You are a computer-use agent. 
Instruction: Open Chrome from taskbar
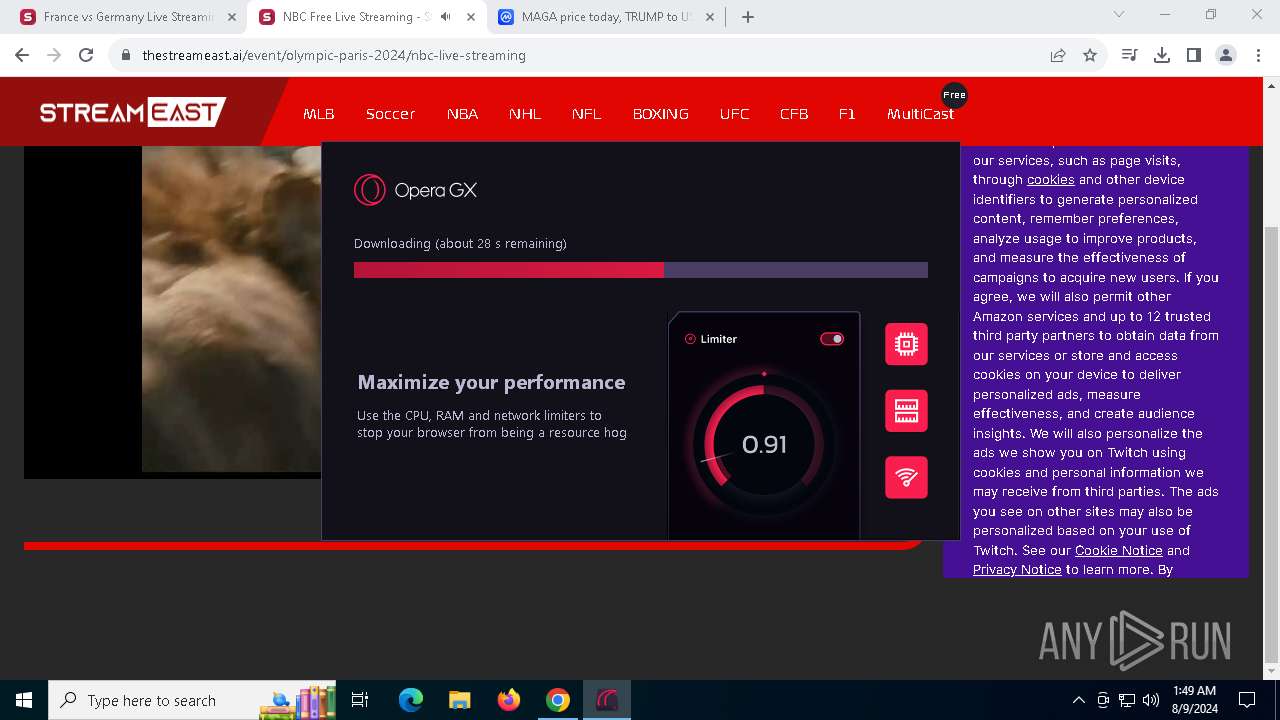tap(557, 700)
